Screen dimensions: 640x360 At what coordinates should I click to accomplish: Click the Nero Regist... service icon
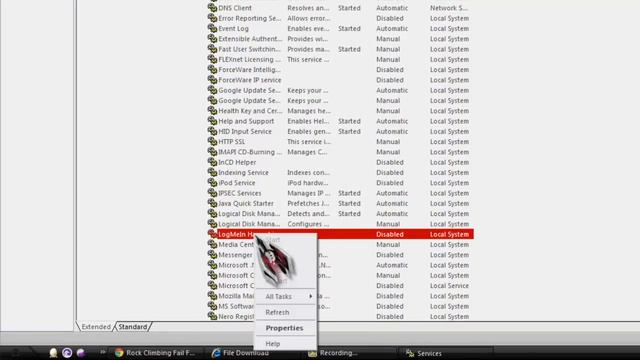pyautogui.click(x=212, y=316)
